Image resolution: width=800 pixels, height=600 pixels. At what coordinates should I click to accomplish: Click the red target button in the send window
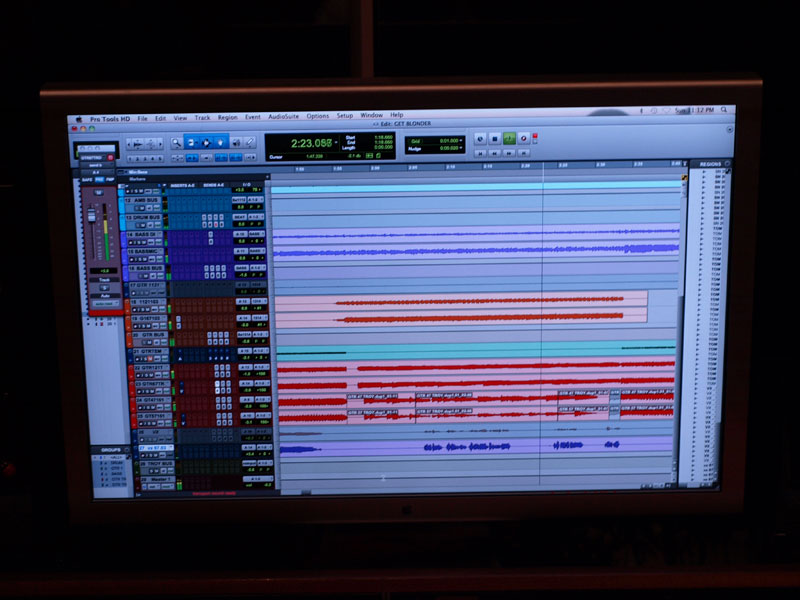(x=110, y=158)
